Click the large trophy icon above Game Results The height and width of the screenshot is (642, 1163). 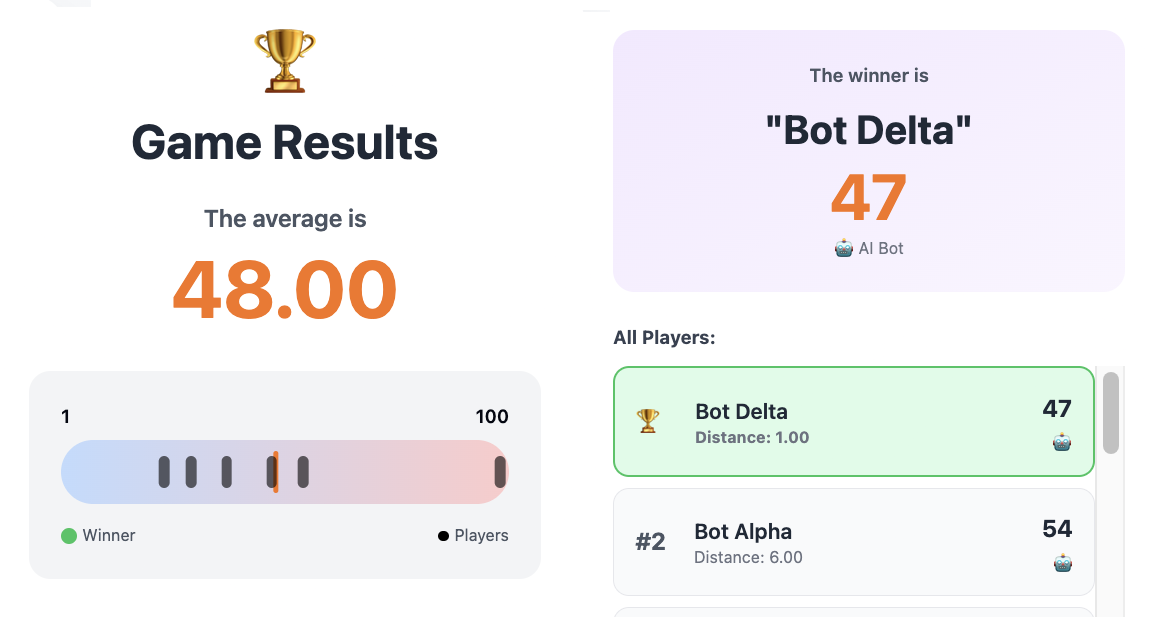pyautogui.click(x=285, y=61)
